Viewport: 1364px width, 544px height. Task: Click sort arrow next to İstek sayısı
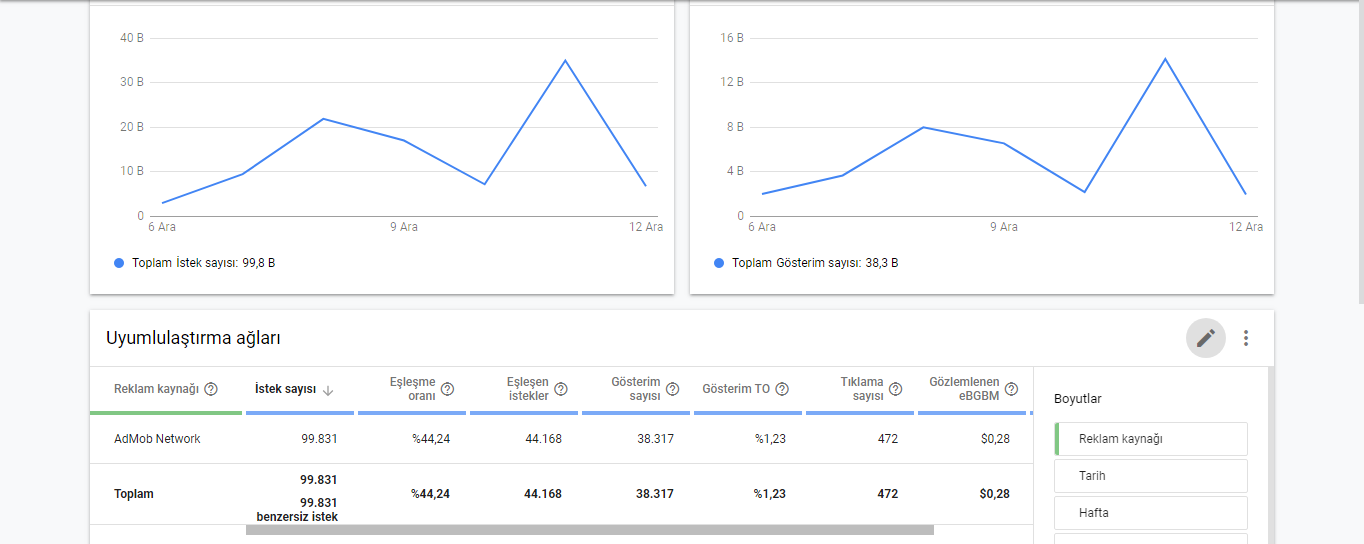tap(328, 390)
